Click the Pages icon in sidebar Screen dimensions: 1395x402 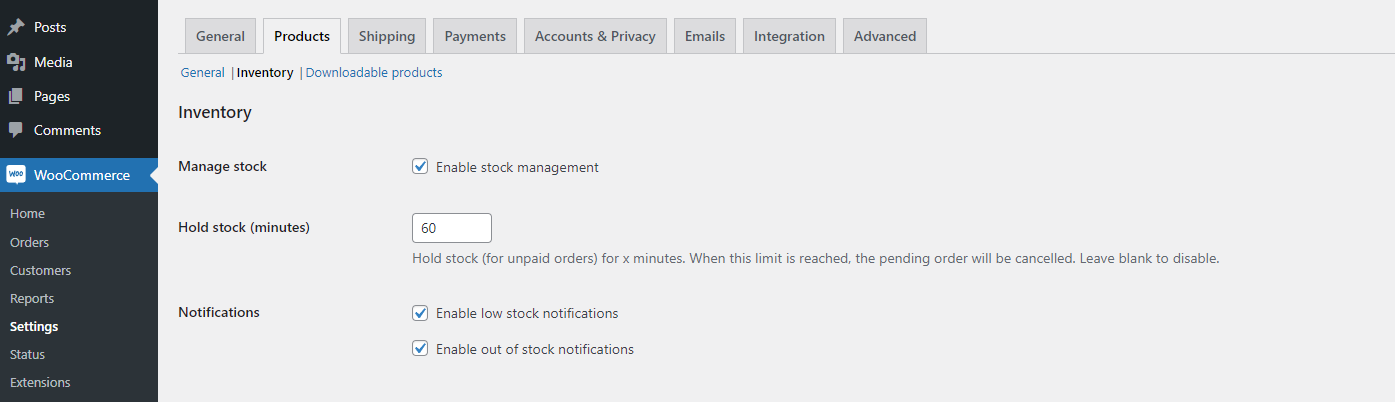16,96
